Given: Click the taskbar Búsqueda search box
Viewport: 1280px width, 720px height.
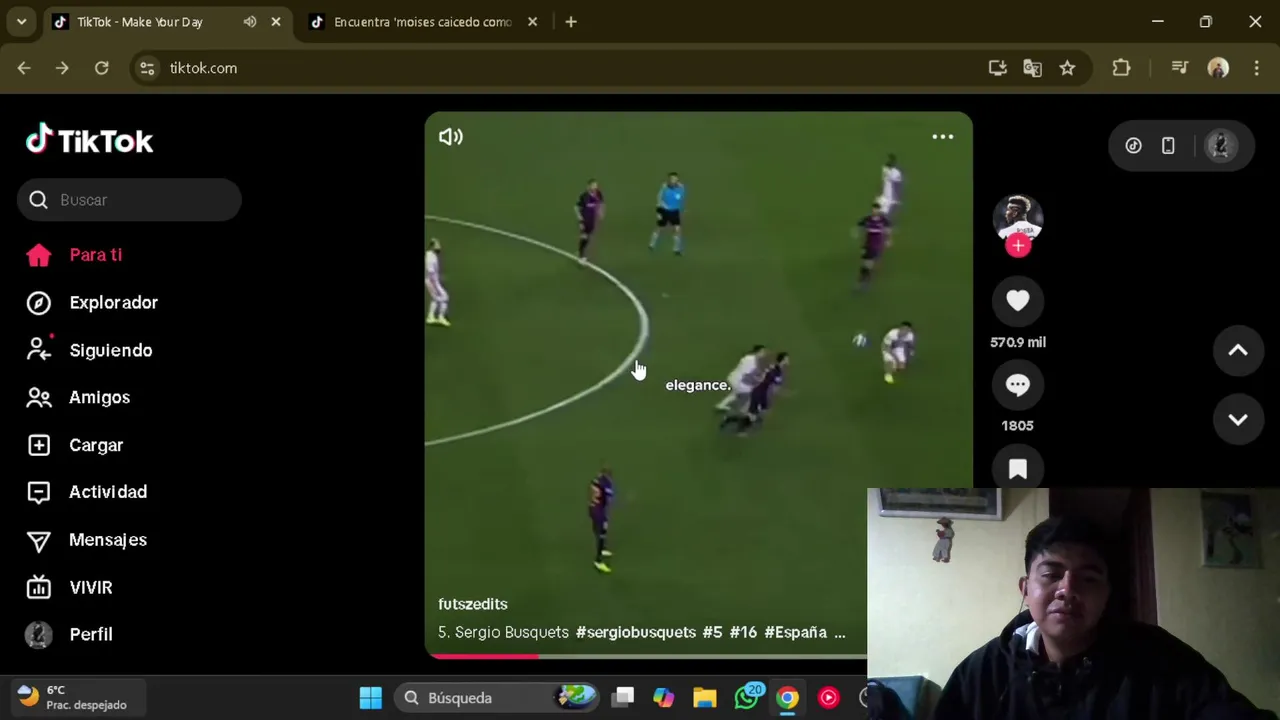Looking at the screenshot, I should [497, 698].
